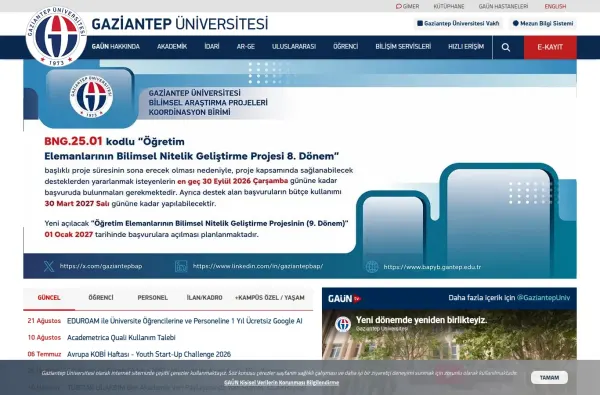Open the ULUSLARARASI menu

(x=294, y=47)
